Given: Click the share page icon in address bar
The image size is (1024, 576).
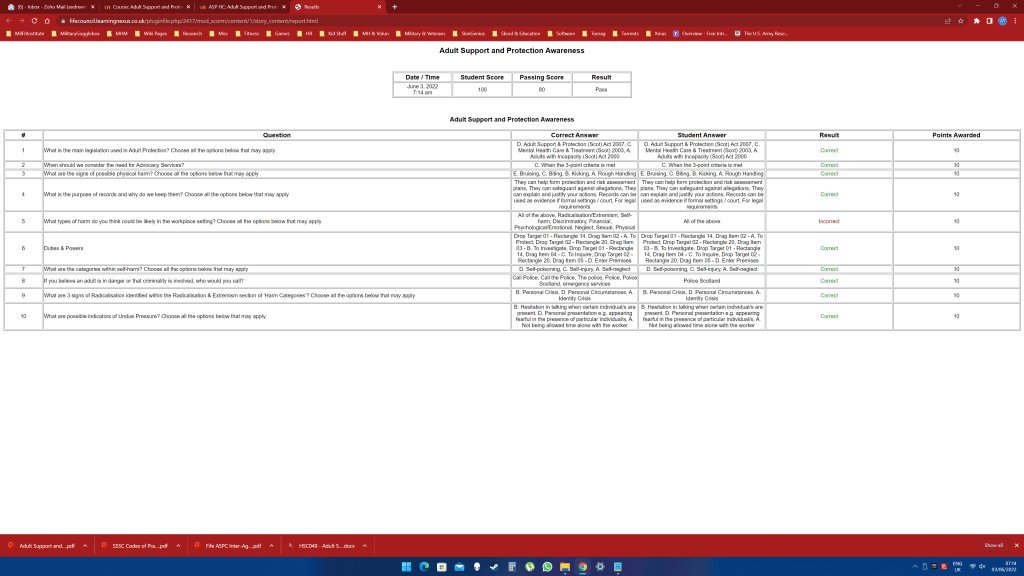Looking at the screenshot, I should pos(947,20).
